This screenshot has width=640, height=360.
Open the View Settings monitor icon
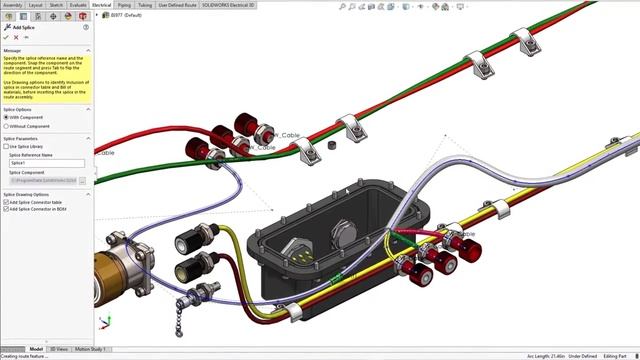460,7
